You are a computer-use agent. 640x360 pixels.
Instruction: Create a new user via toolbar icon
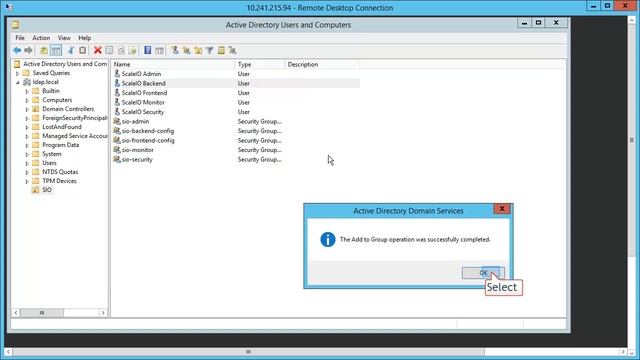point(175,50)
